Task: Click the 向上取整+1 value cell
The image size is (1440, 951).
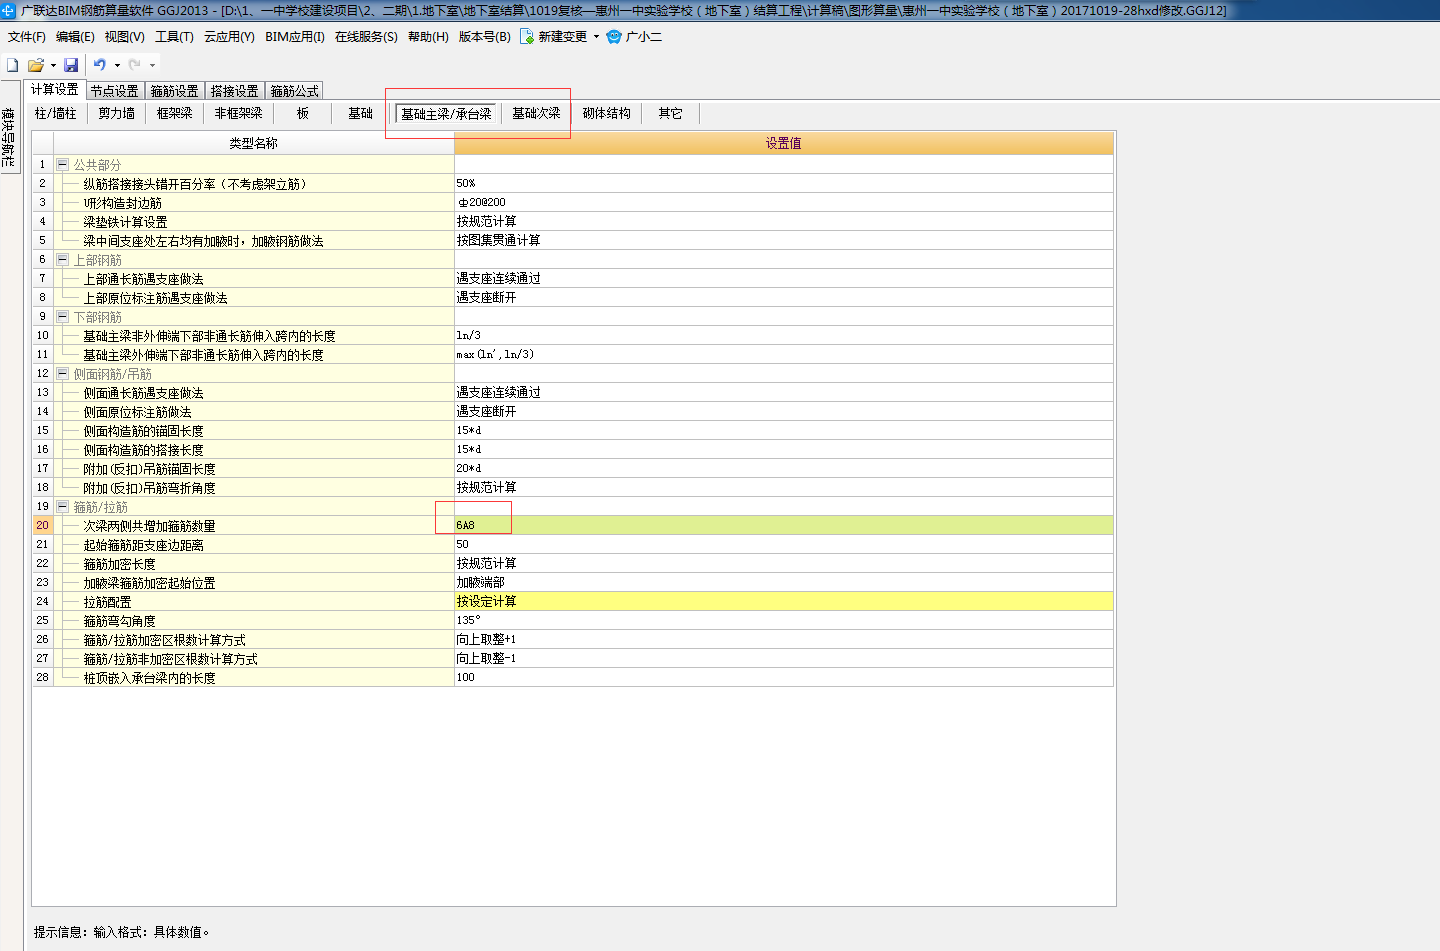Action: tap(783, 639)
